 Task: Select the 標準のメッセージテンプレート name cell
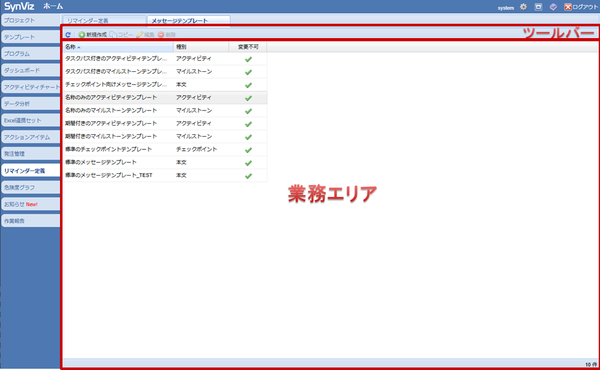point(118,162)
